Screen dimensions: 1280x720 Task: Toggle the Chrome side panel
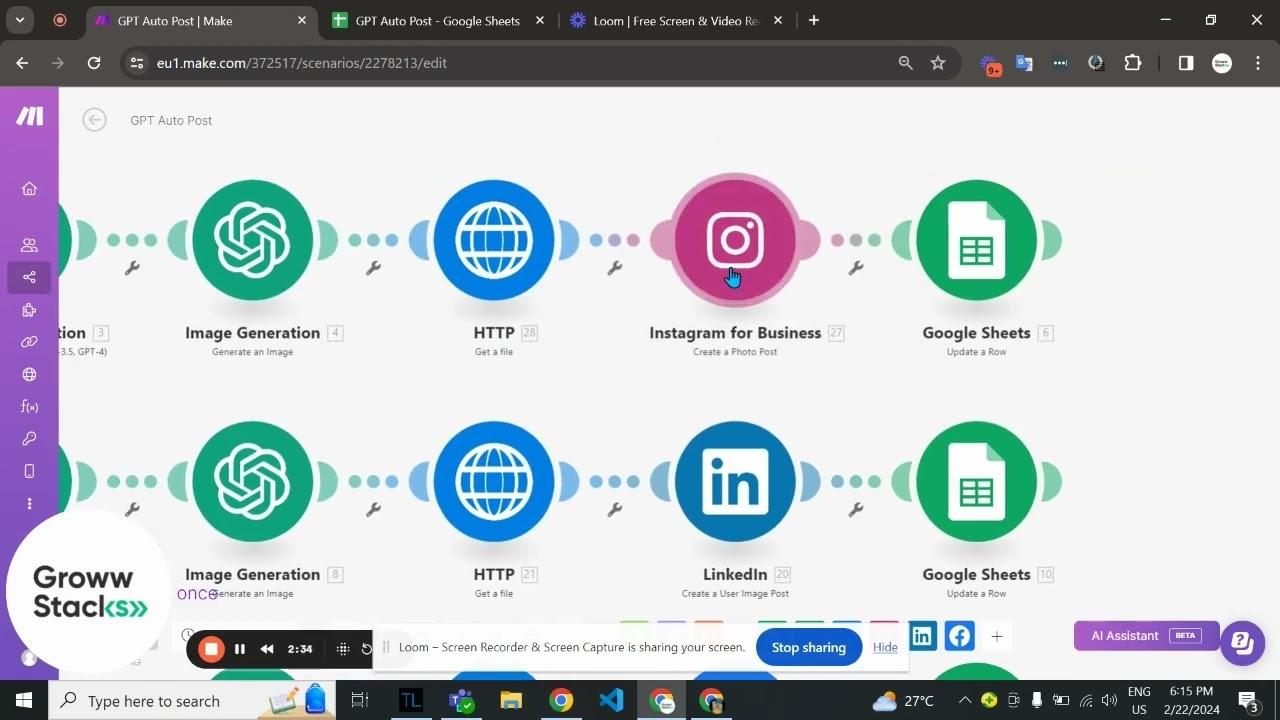click(1186, 63)
